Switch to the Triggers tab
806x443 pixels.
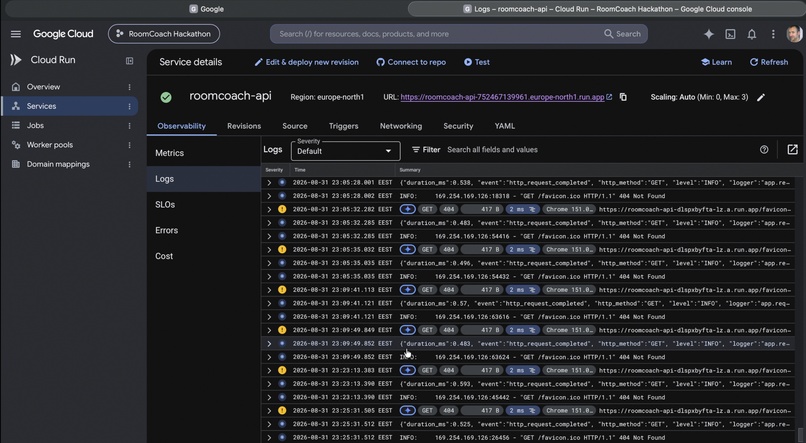pyautogui.click(x=343, y=126)
